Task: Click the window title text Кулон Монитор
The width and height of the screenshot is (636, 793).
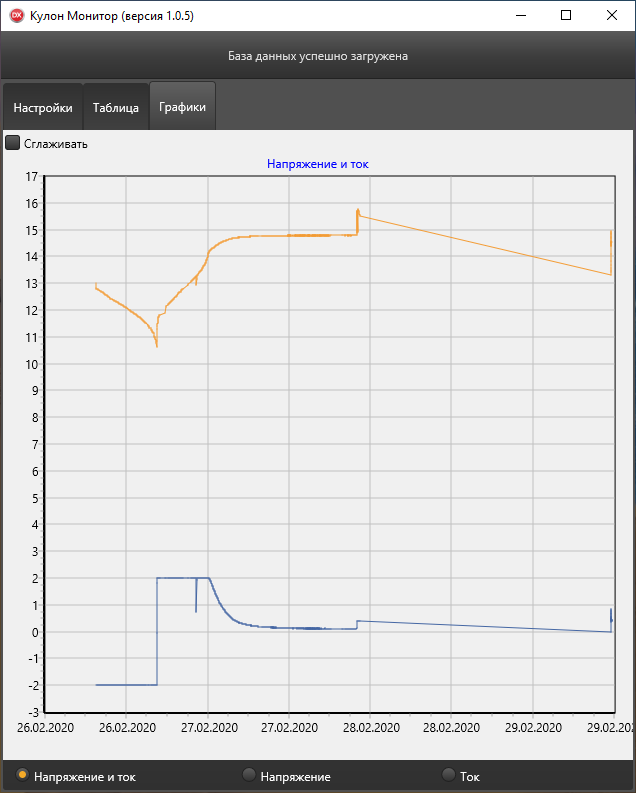Action: click(x=112, y=16)
